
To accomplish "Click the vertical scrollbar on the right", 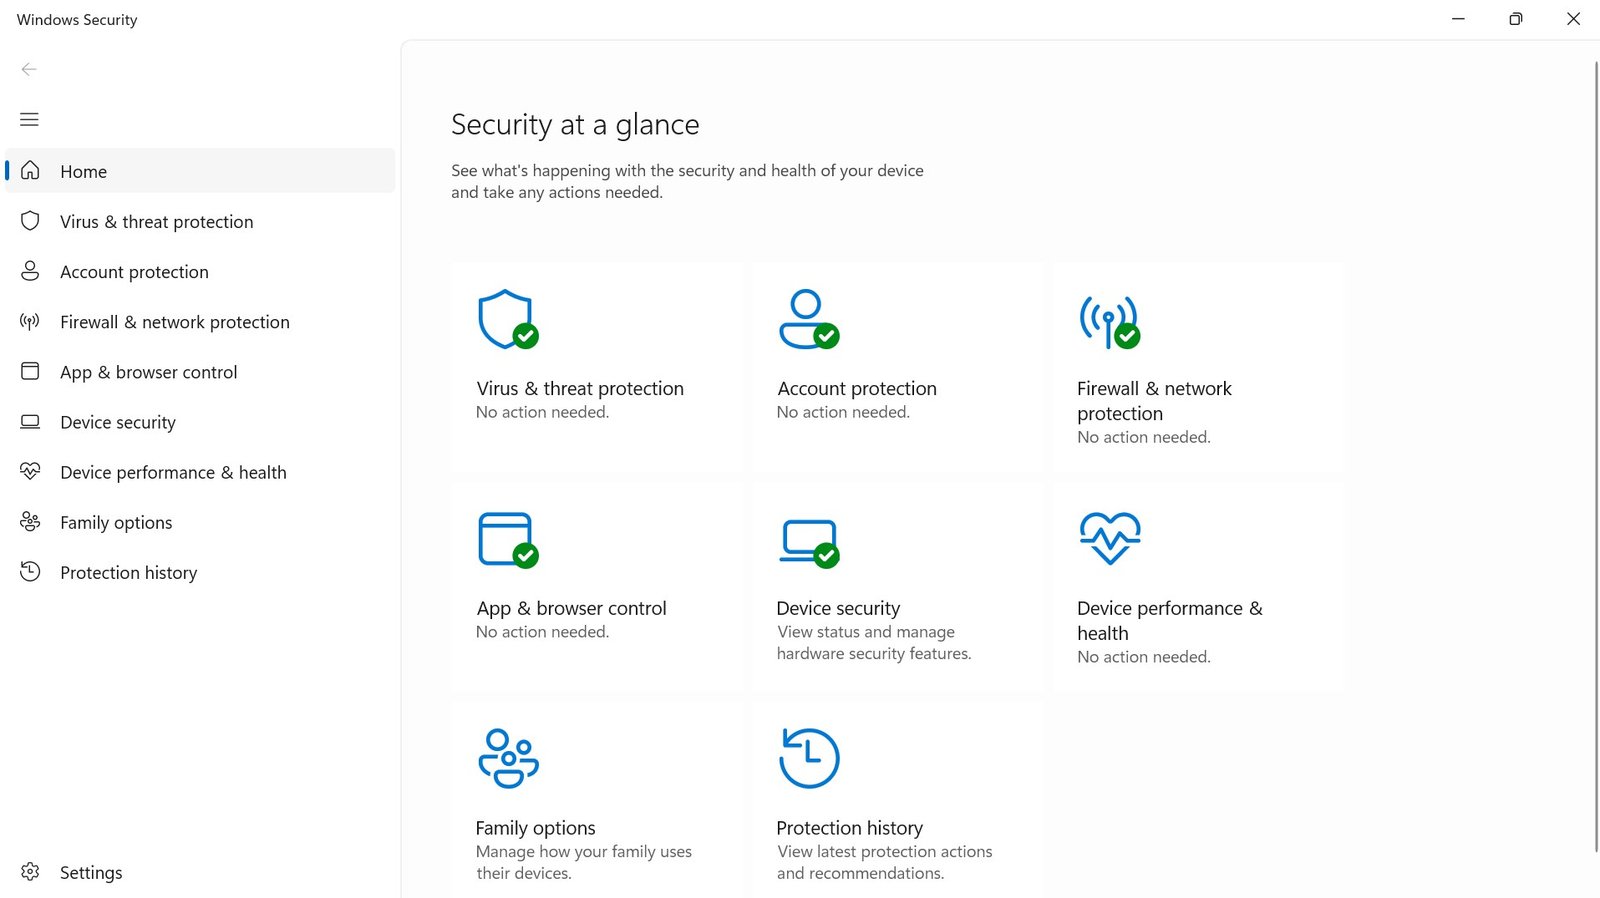I will pos(1595,455).
